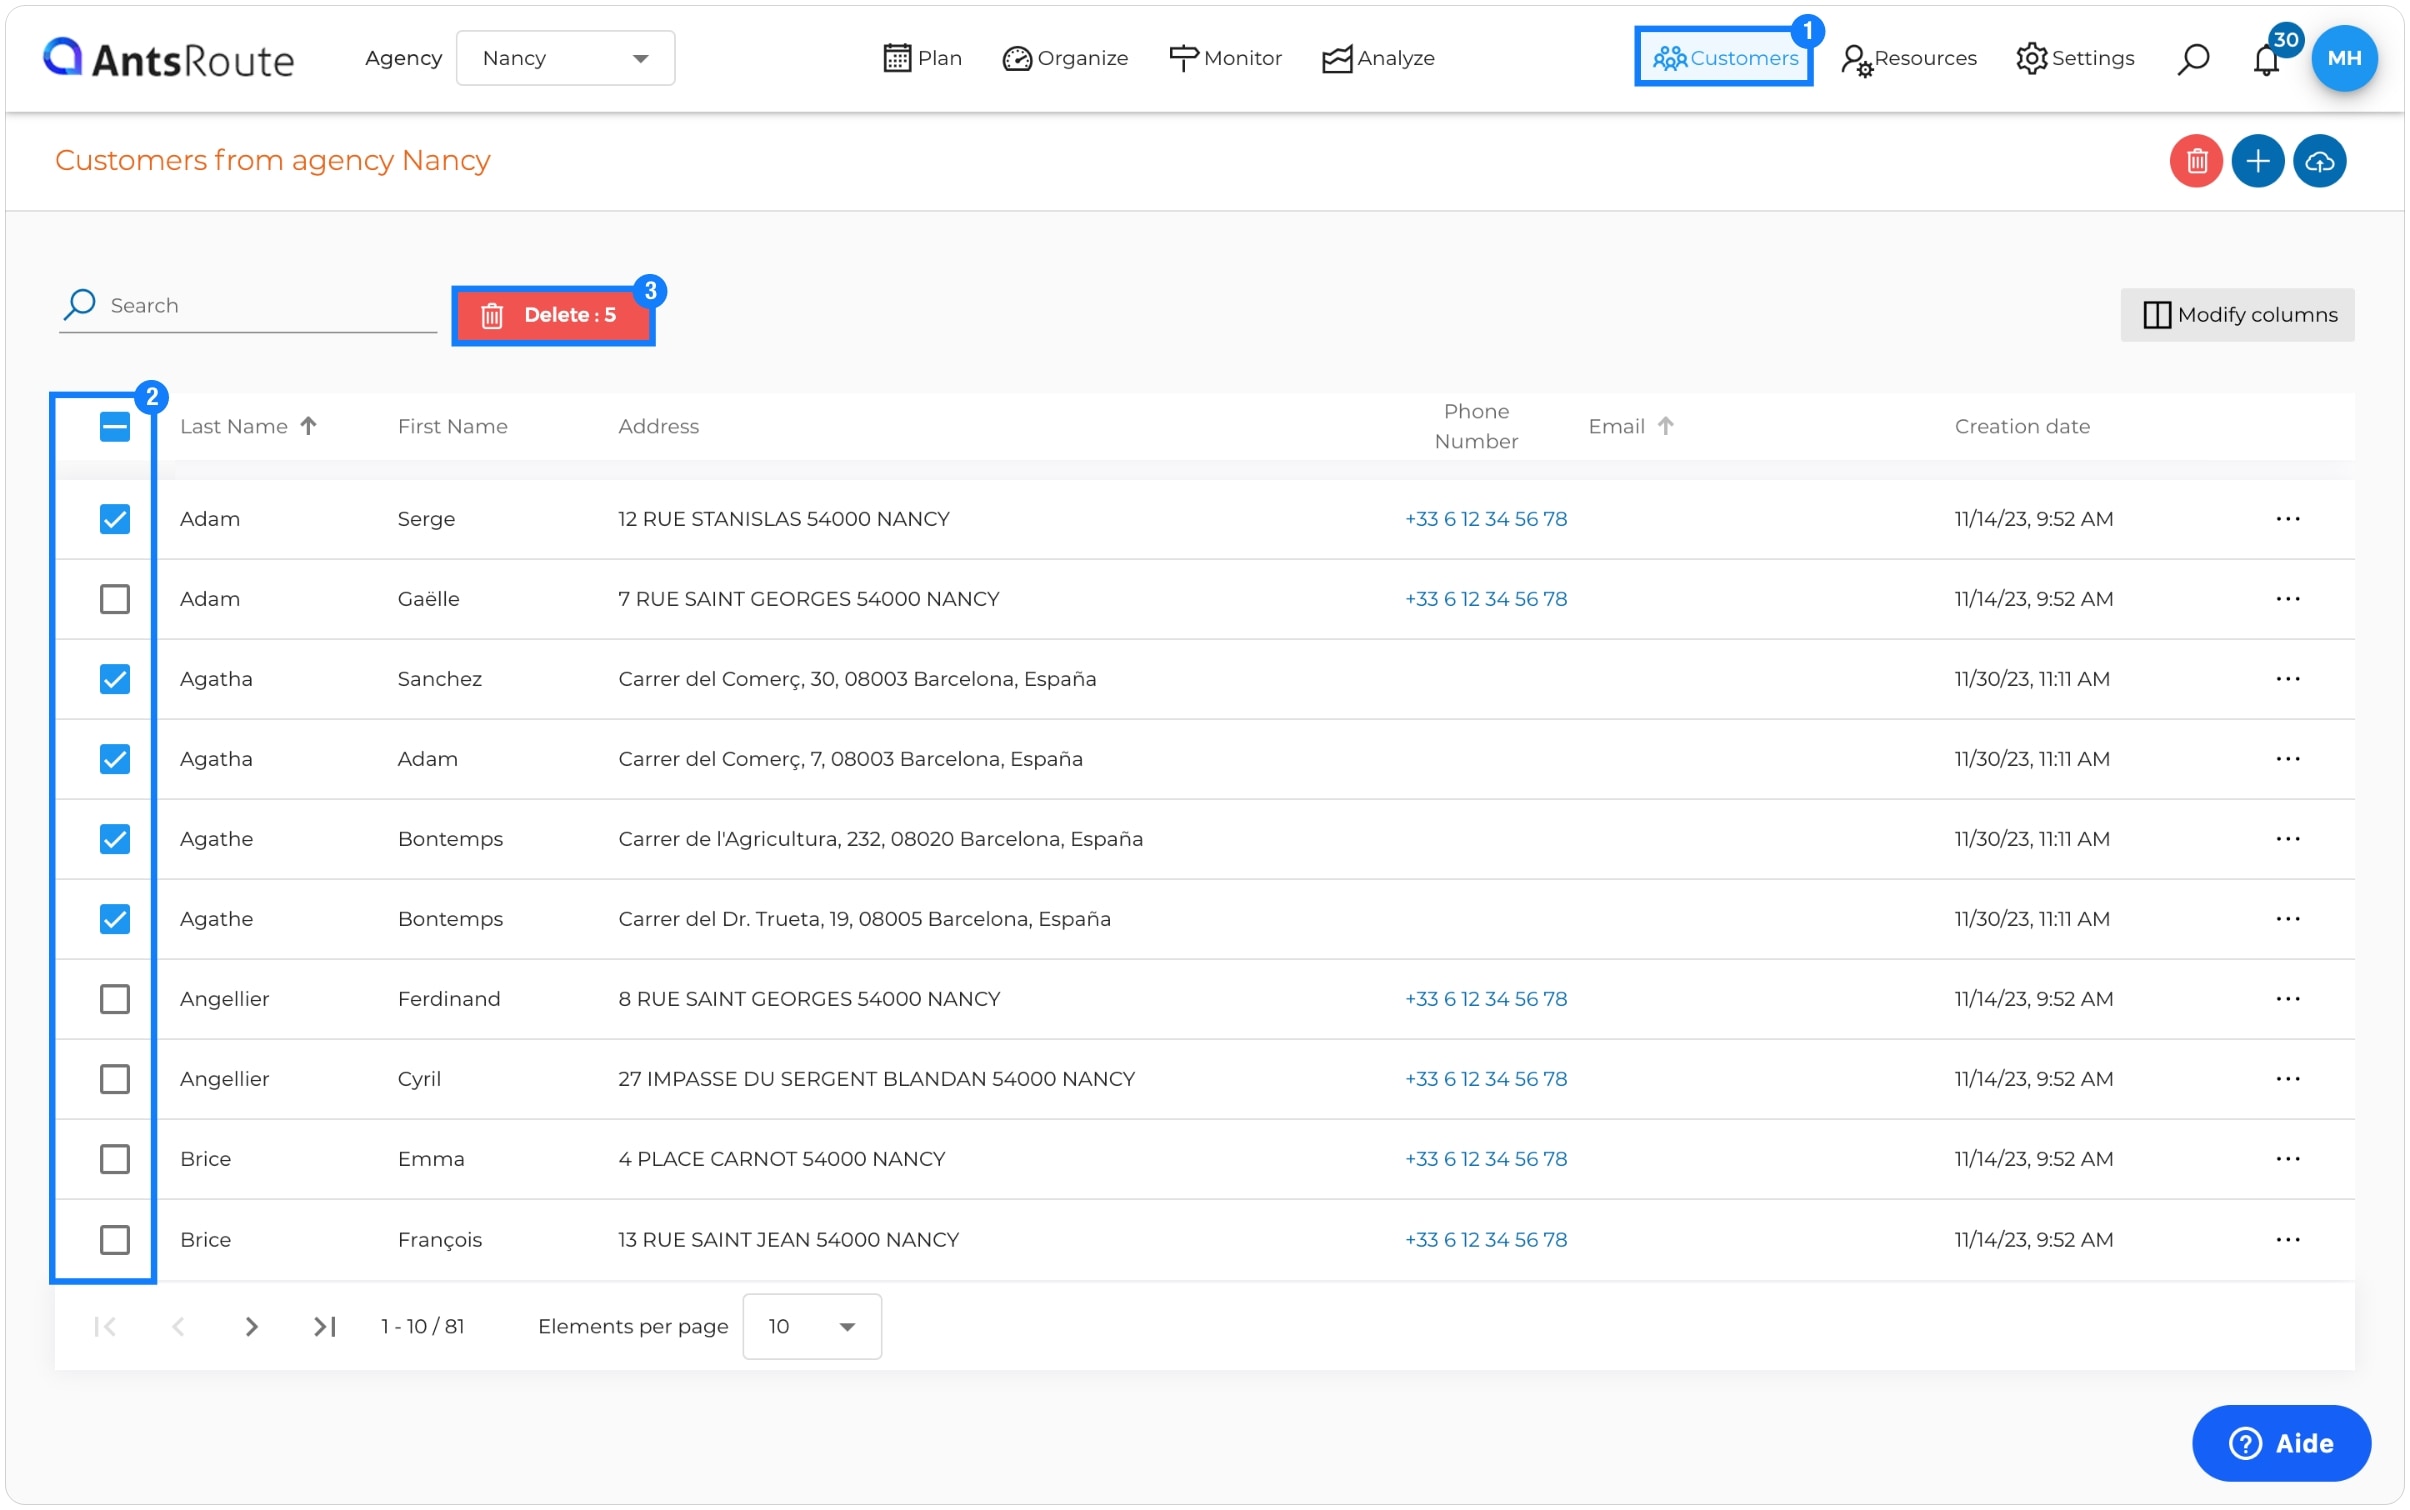Go to next page of customers

click(251, 1327)
